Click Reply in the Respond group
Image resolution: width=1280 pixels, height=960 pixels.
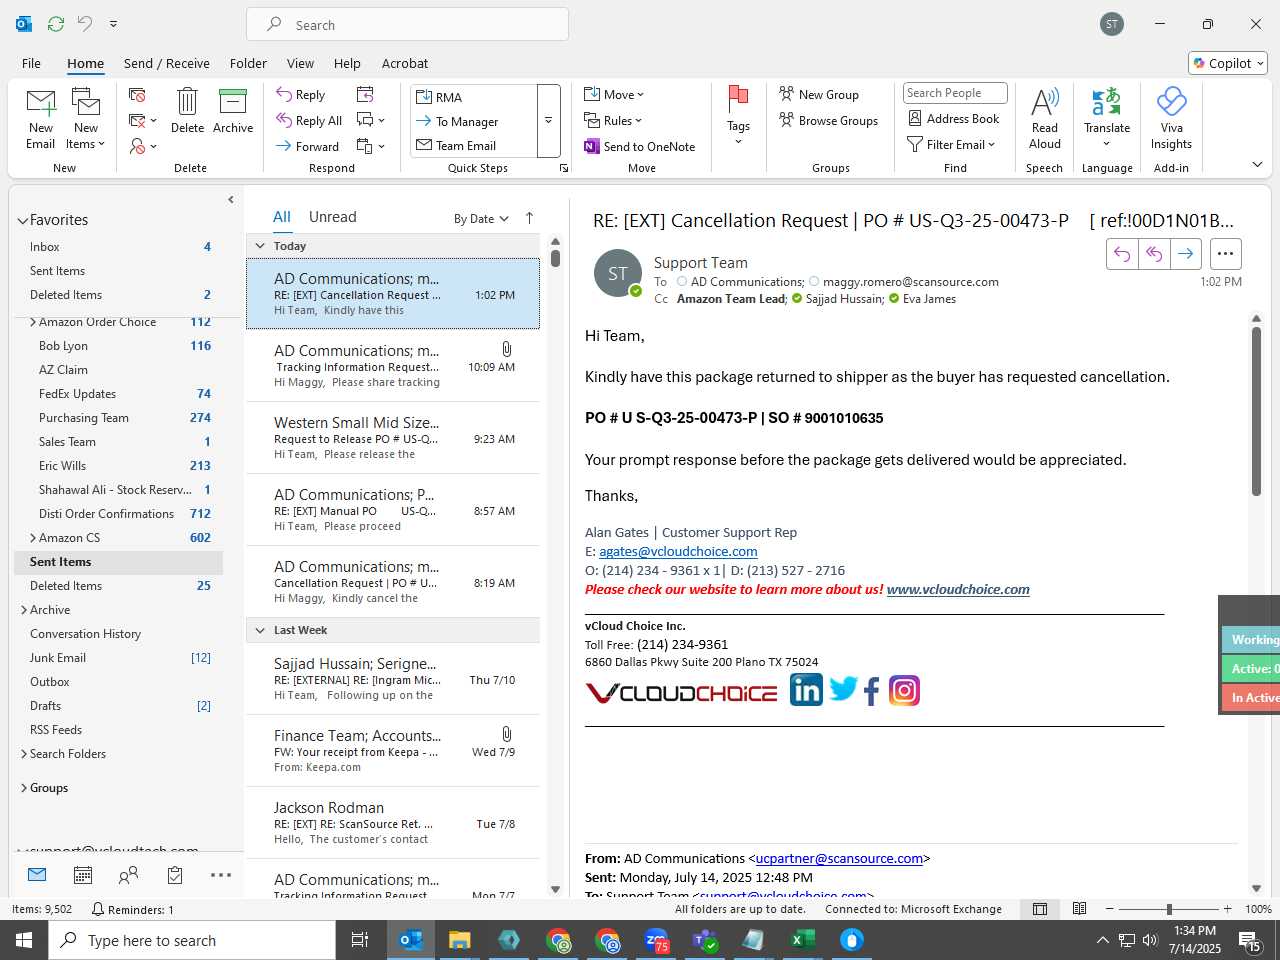(x=301, y=94)
